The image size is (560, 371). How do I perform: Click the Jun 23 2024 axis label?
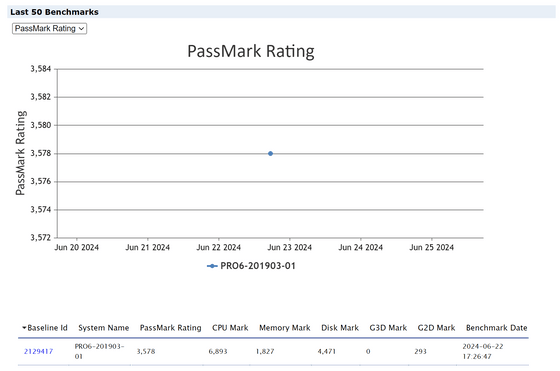coord(290,247)
